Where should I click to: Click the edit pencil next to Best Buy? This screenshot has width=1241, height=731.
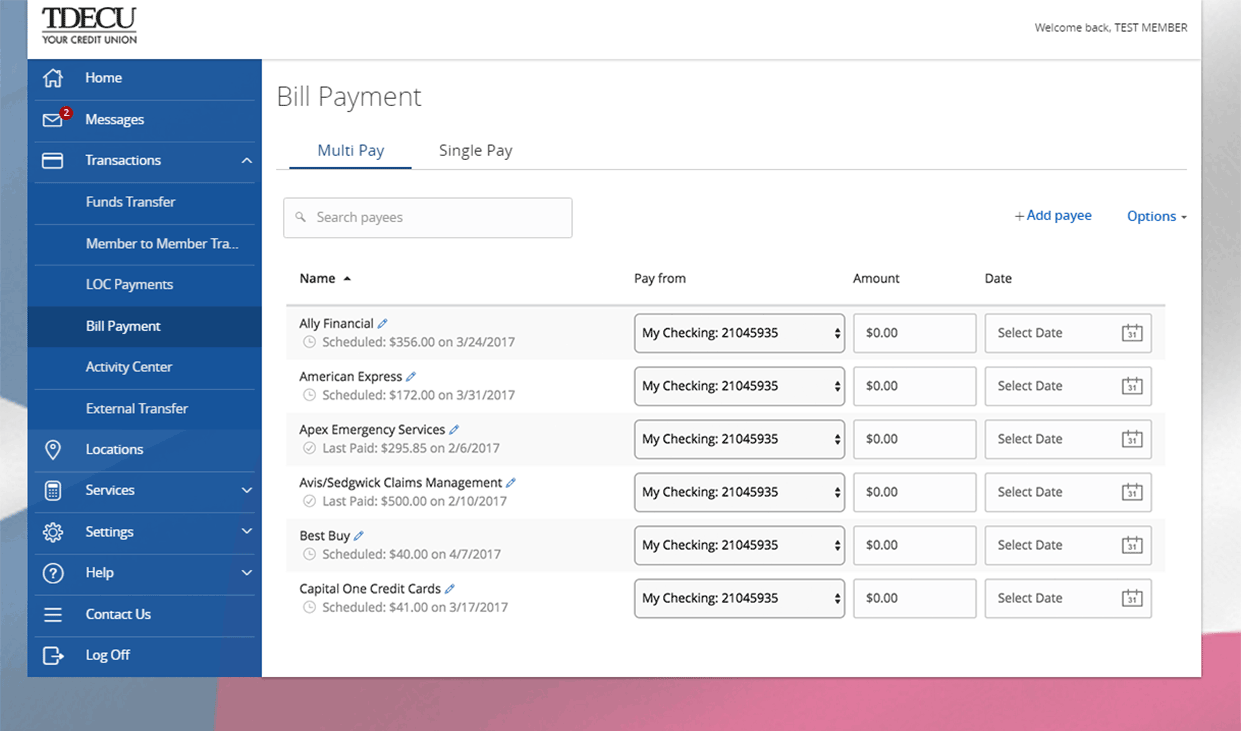359,536
